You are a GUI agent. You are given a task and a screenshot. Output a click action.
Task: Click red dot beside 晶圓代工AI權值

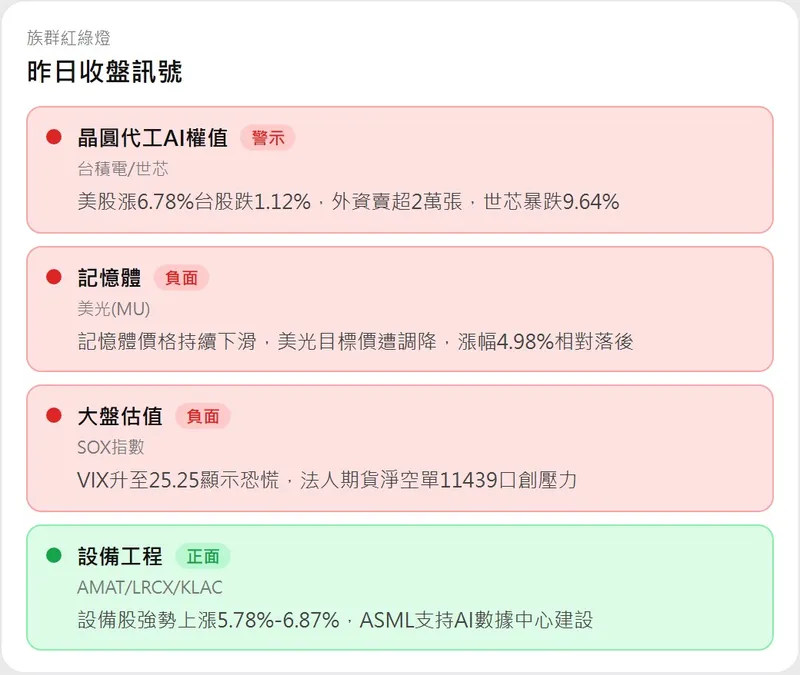click(54, 137)
